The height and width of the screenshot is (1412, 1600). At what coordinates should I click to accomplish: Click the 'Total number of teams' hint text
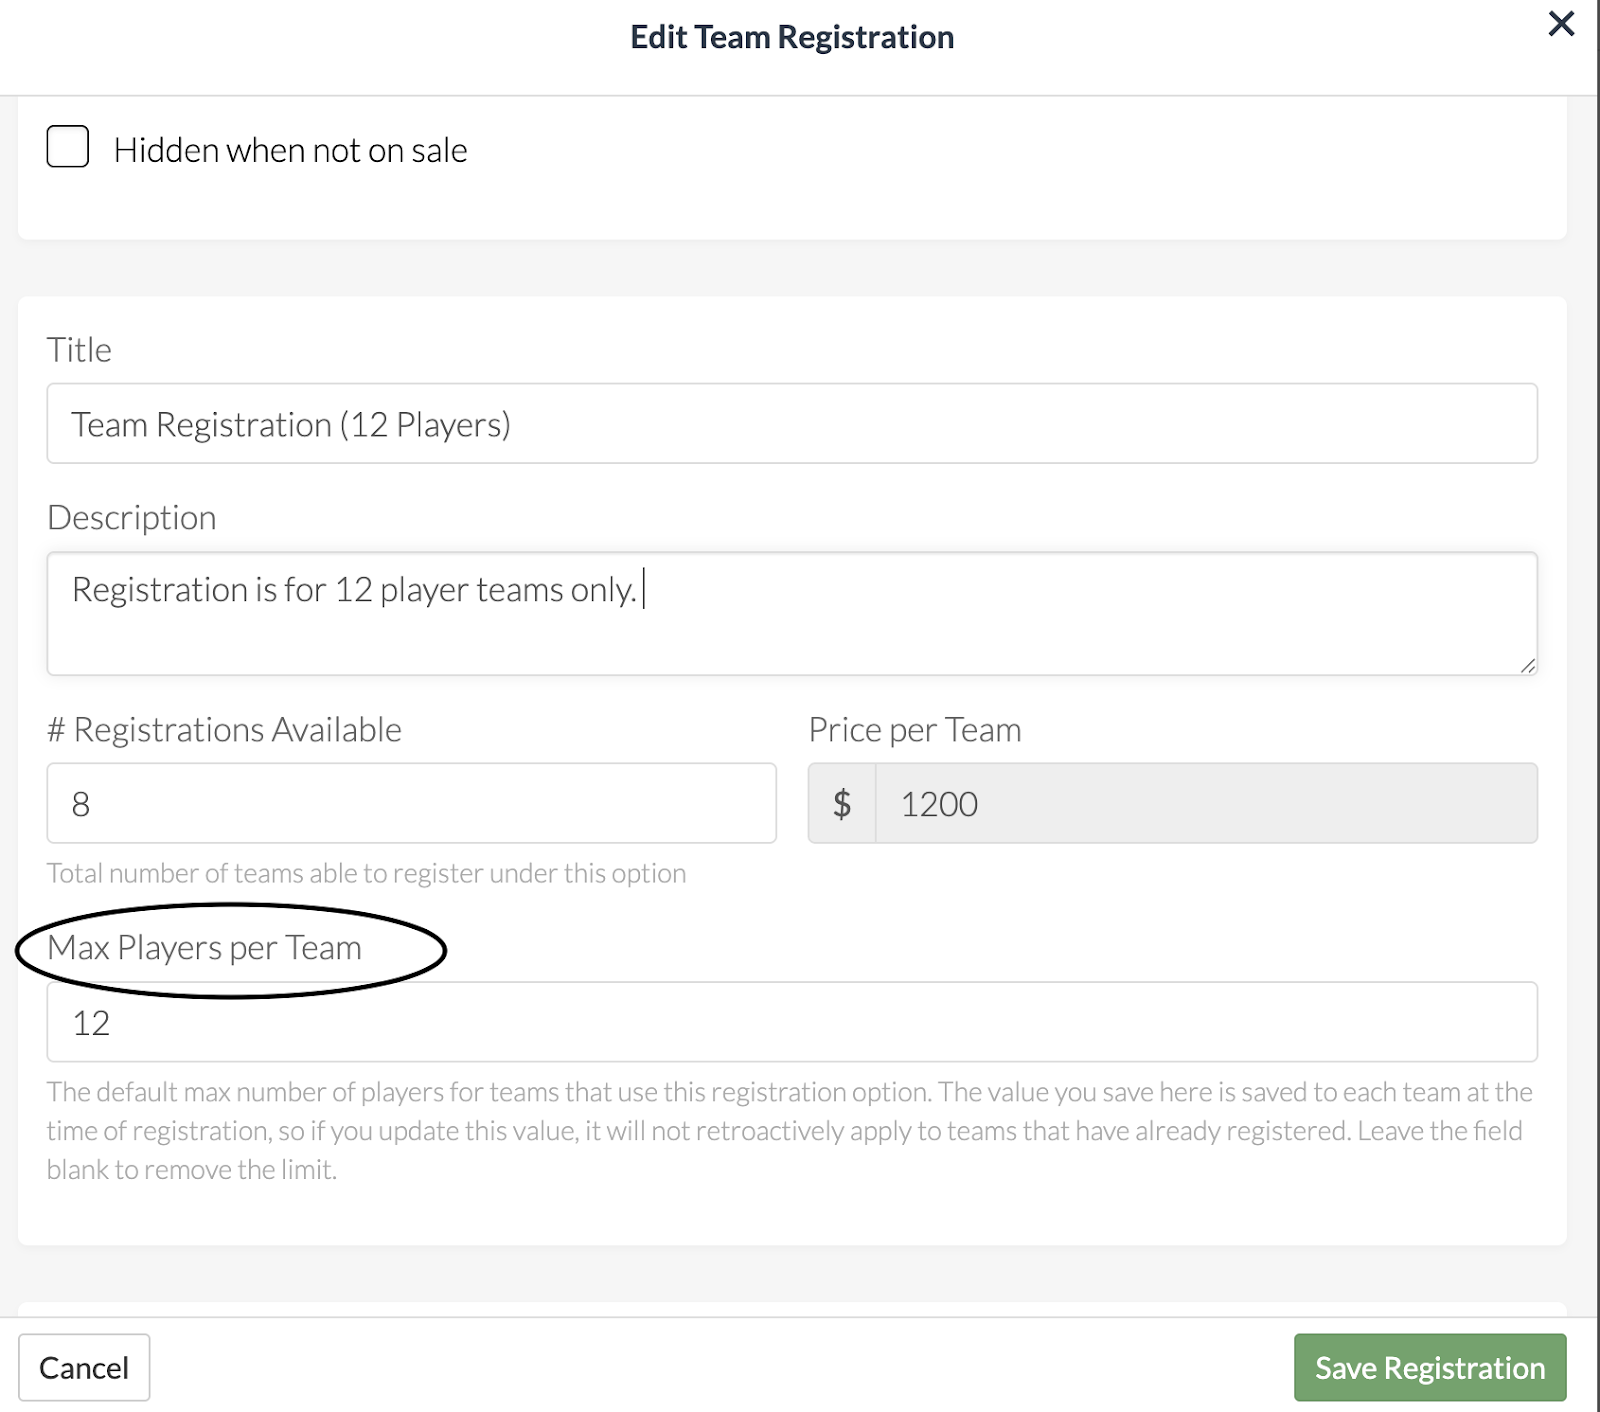tap(366, 873)
